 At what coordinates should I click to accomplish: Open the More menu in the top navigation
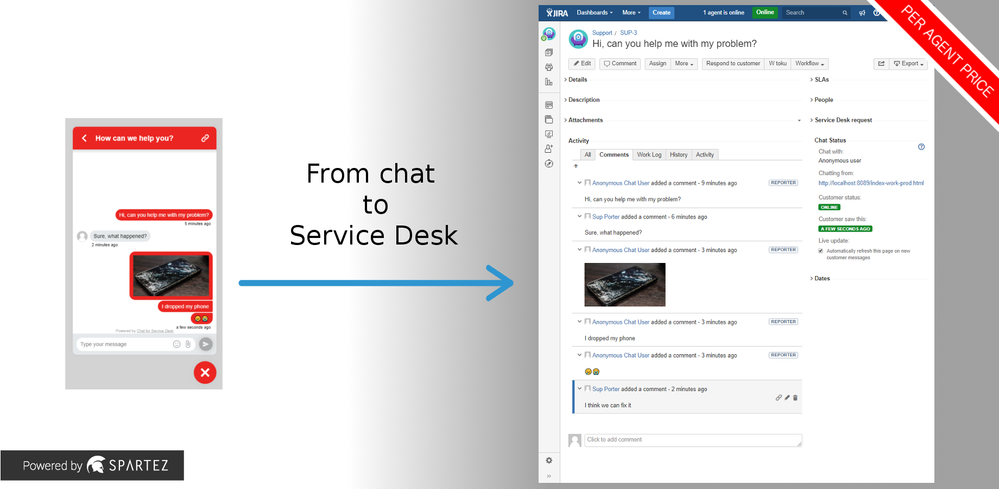click(631, 12)
